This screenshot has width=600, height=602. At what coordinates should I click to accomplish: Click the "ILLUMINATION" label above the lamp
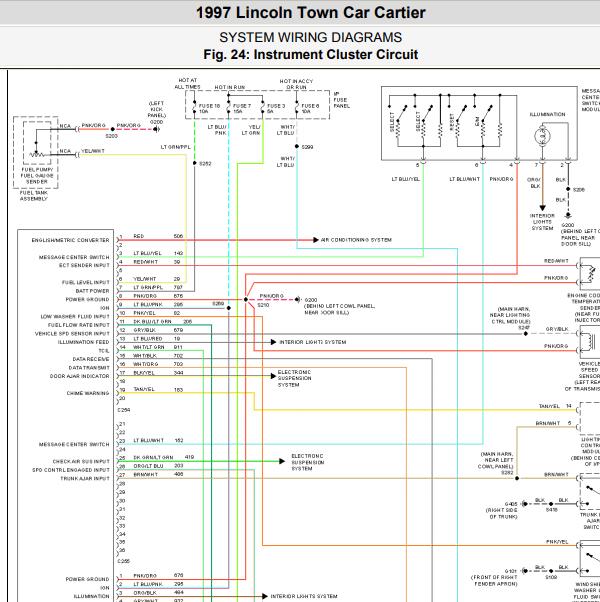547,114
